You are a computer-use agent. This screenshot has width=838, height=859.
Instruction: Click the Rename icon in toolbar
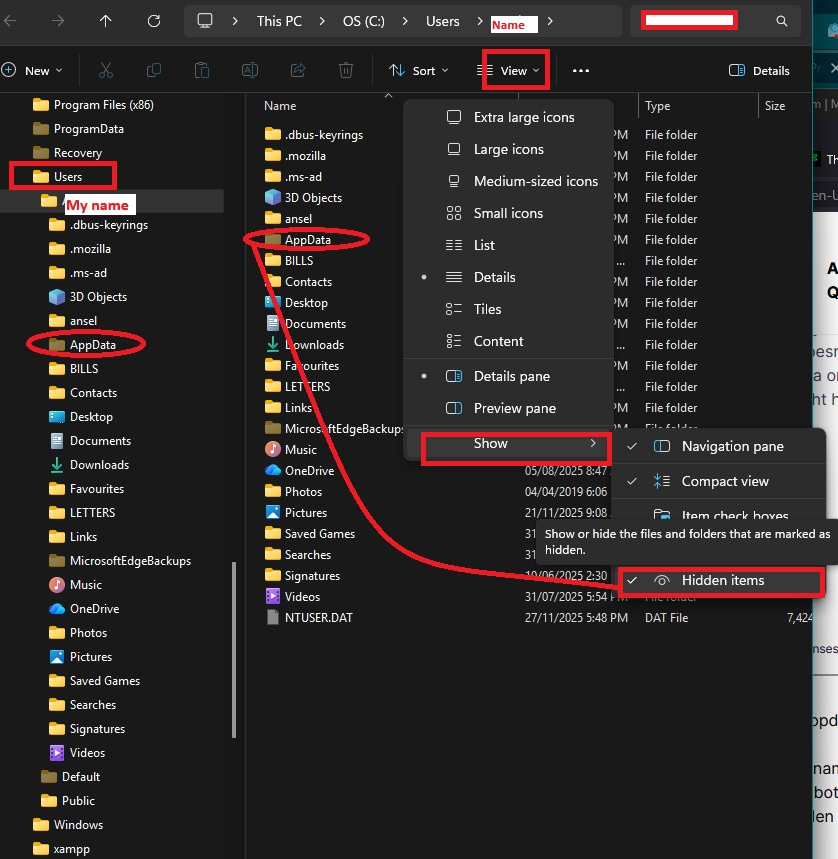(249, 70)
